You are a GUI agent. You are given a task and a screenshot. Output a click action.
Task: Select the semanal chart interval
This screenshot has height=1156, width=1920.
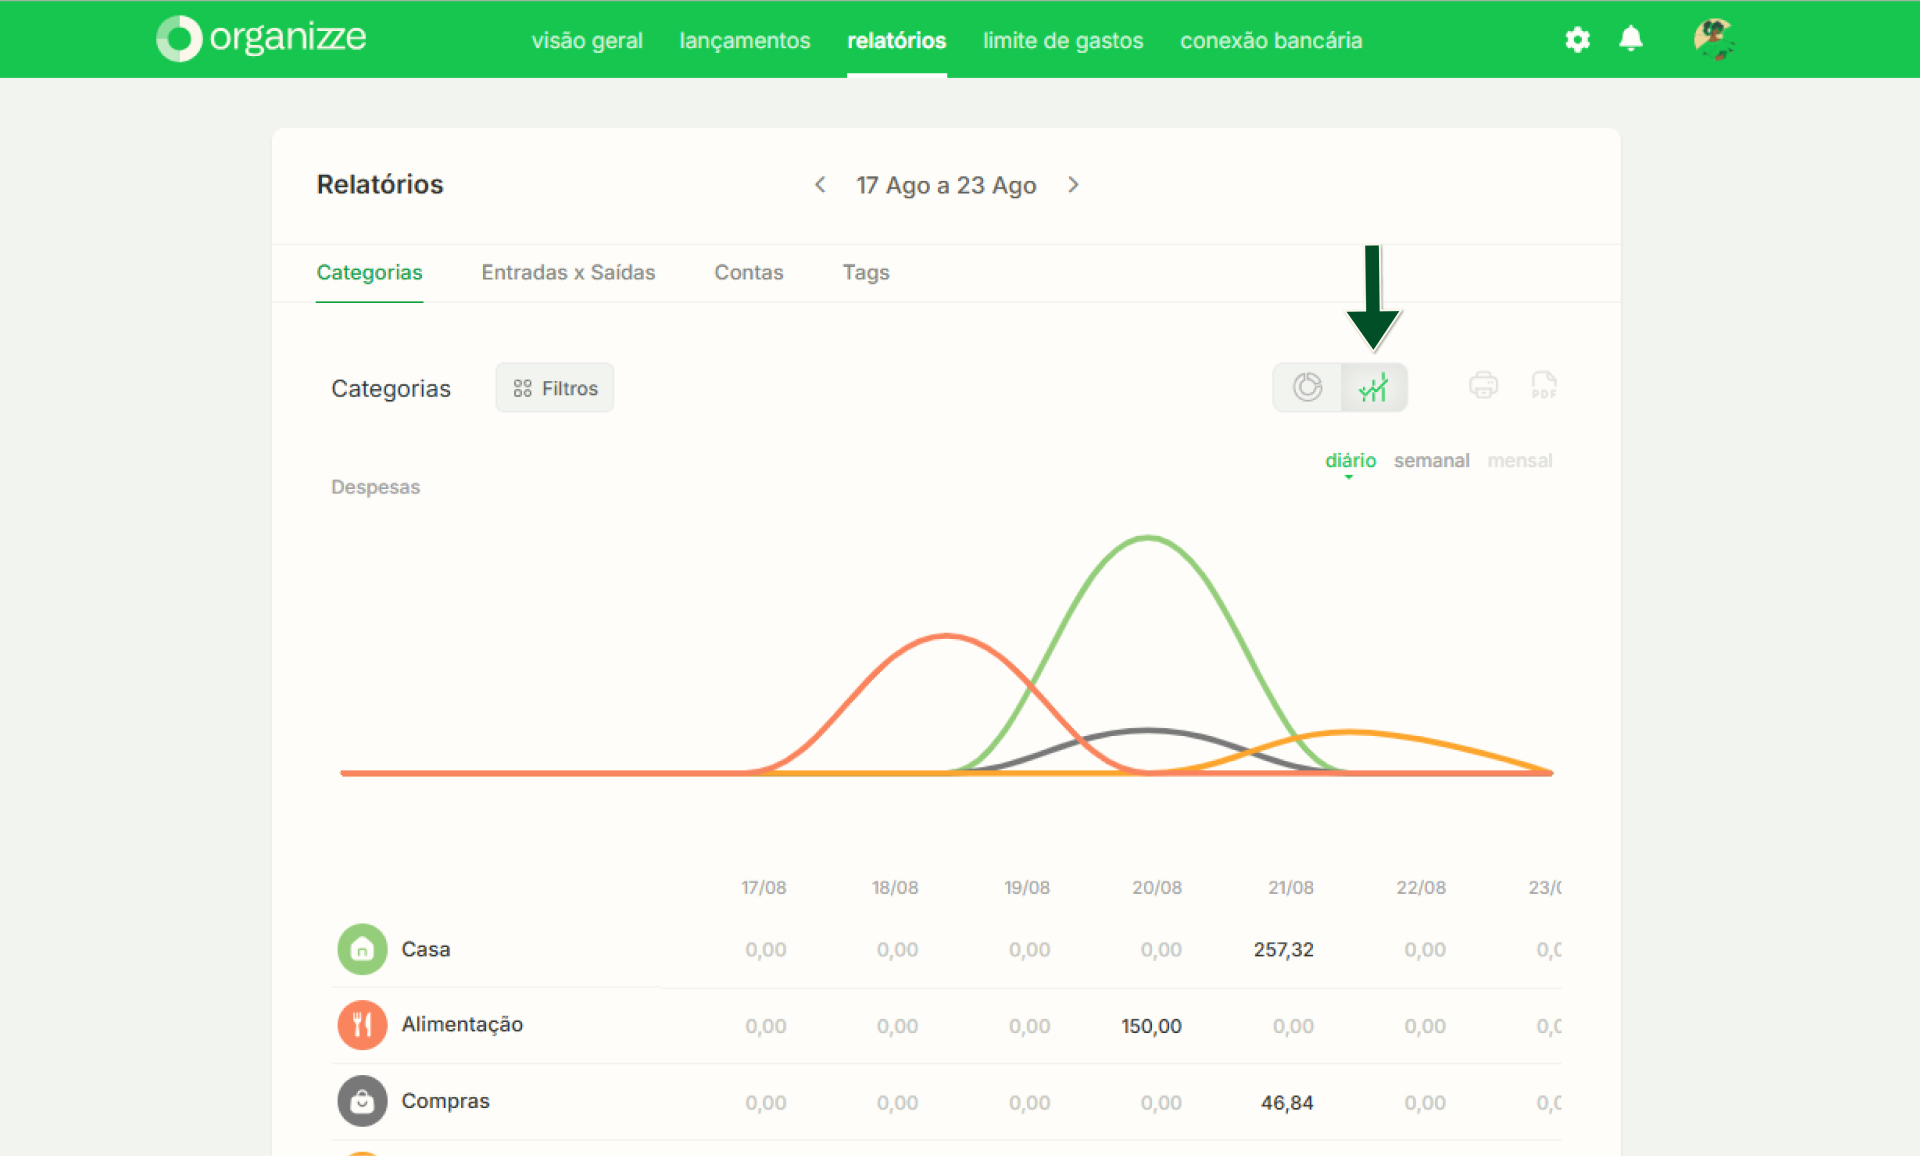1431,460
